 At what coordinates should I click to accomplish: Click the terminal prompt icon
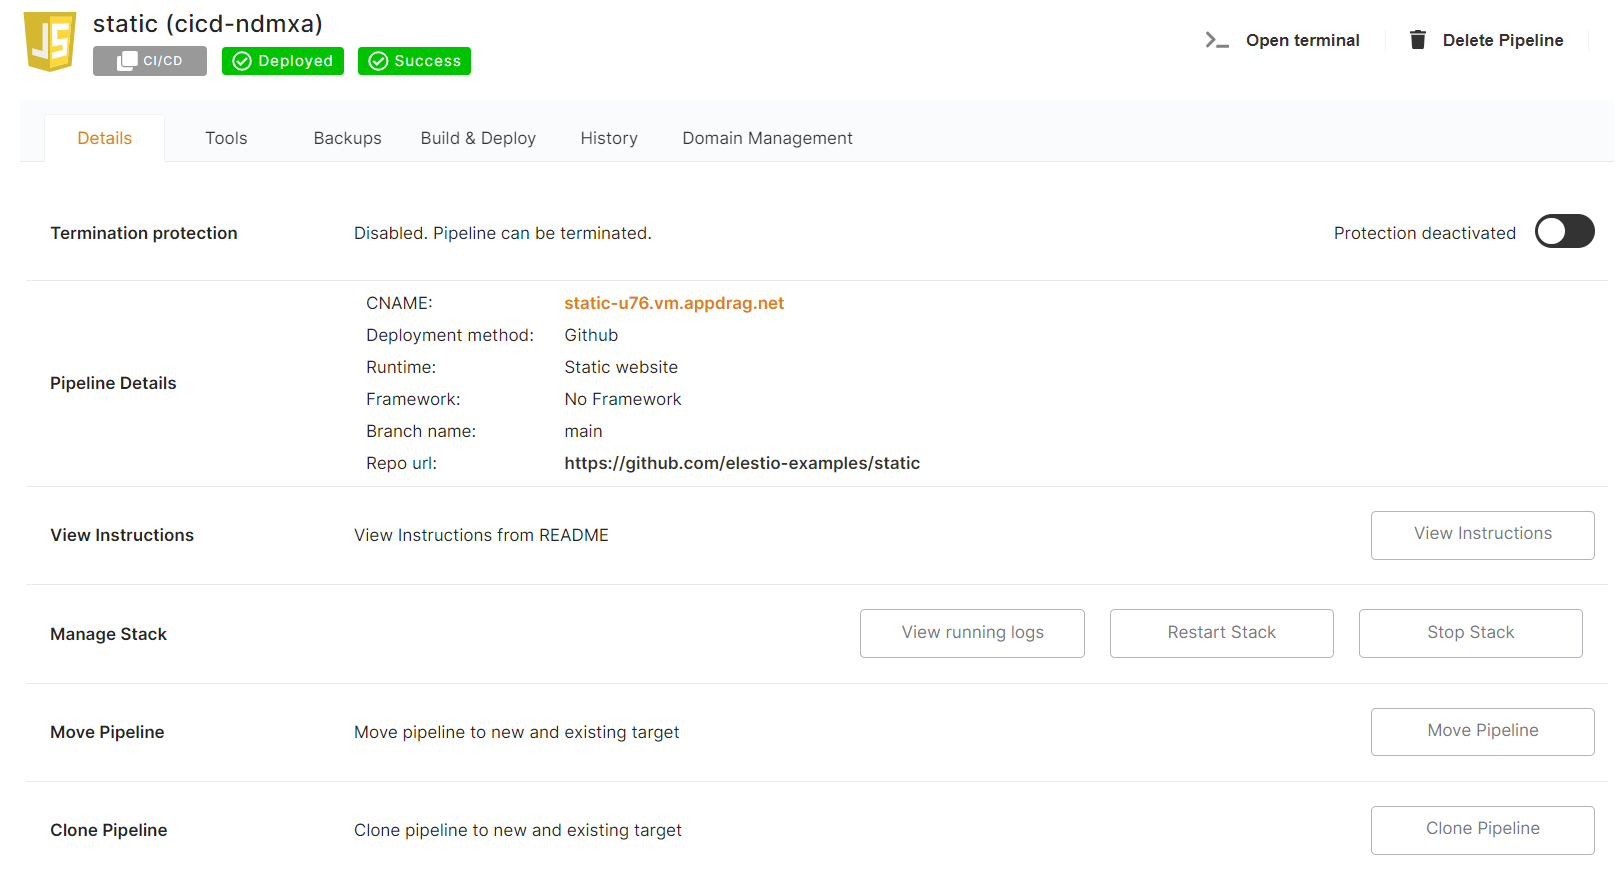pyautogui.click(x=1216, y=40)
